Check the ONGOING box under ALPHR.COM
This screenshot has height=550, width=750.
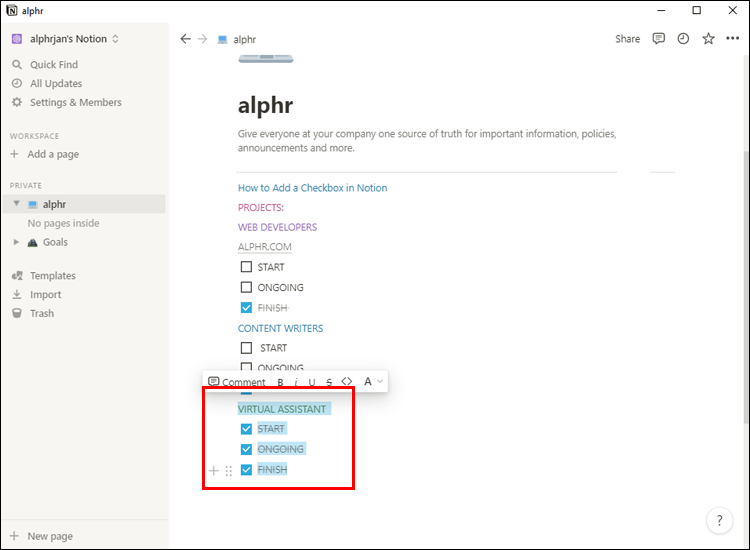(246, 288)
